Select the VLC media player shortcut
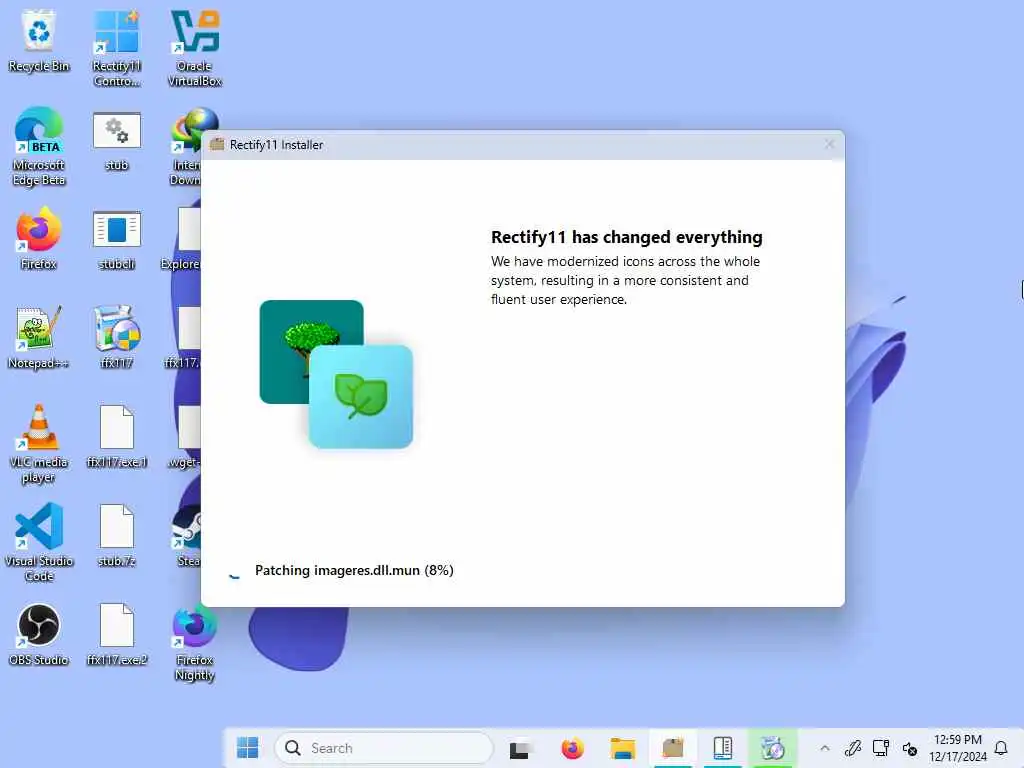The height and width of the screenshot is (768, 1024). coord(39,444)
